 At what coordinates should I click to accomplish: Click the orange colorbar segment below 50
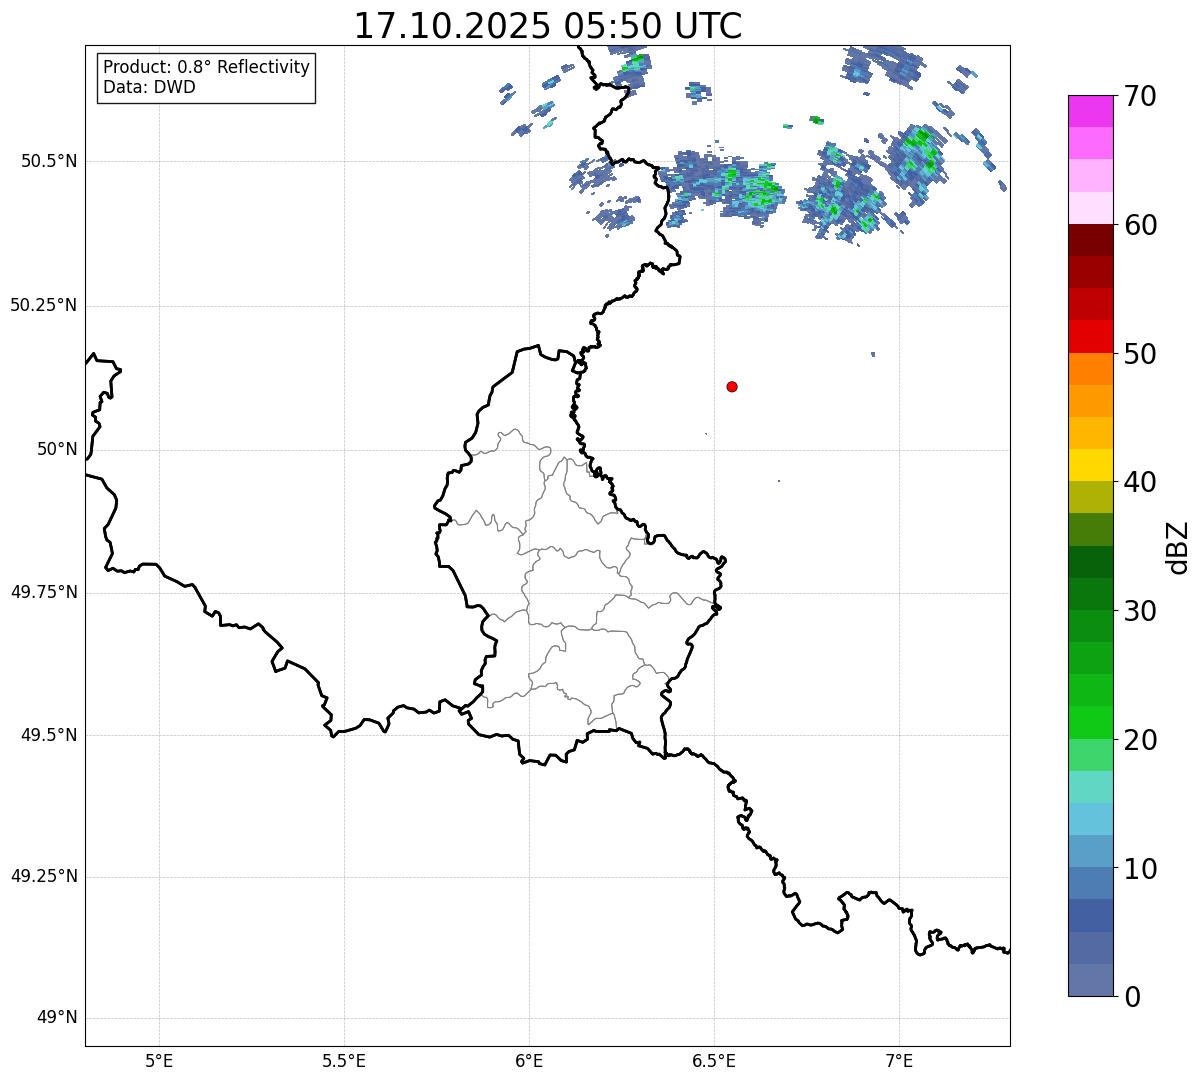coord(1090,368)
